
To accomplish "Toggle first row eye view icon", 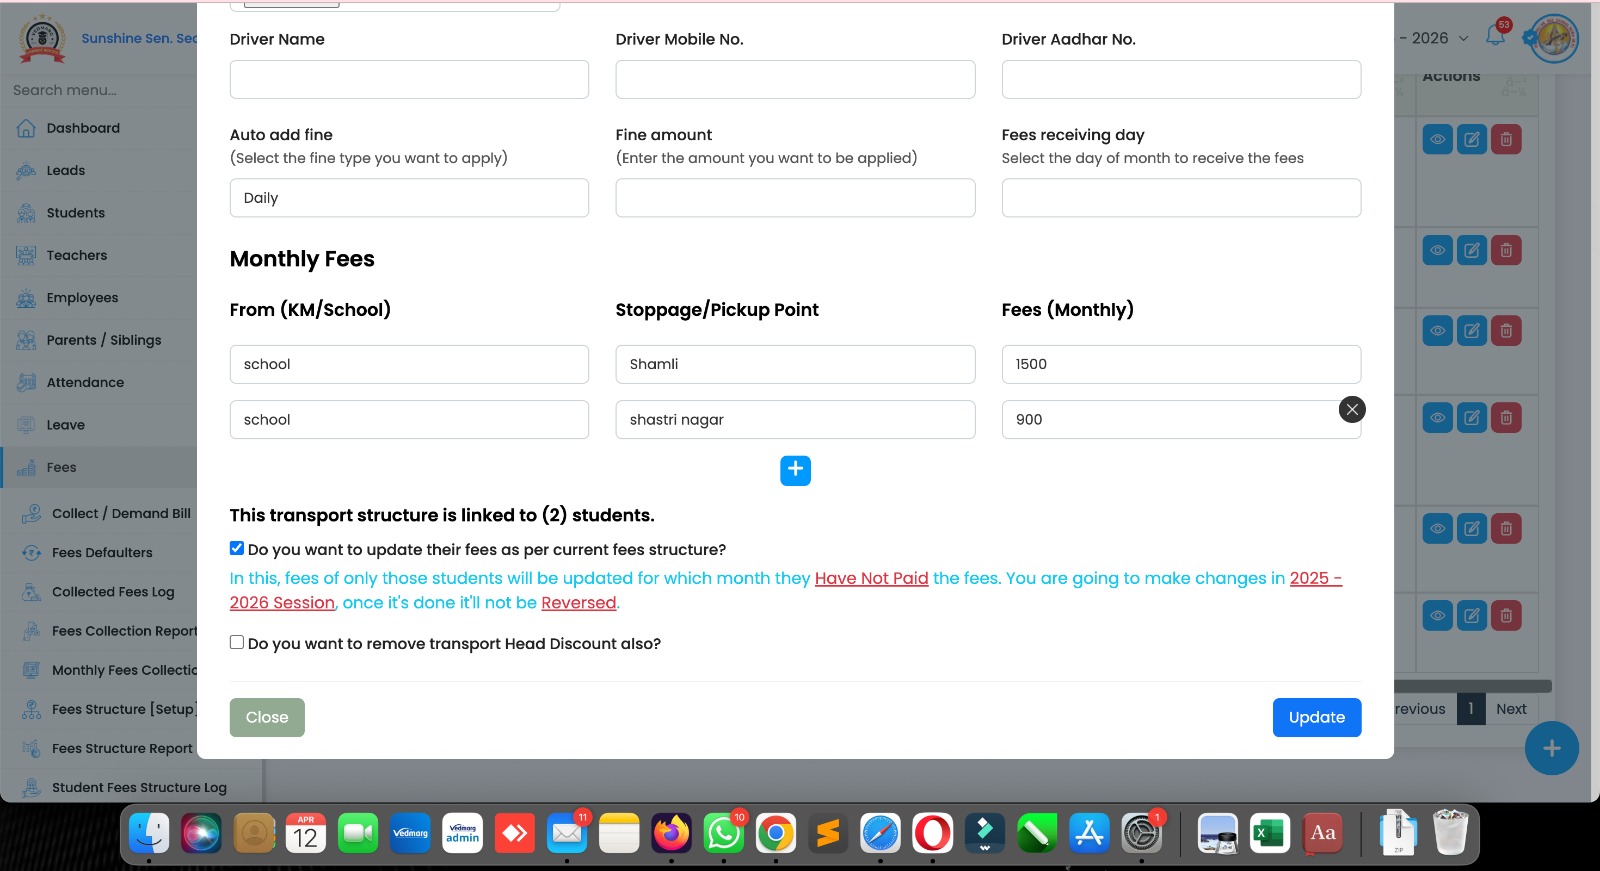I will 1437,139.
